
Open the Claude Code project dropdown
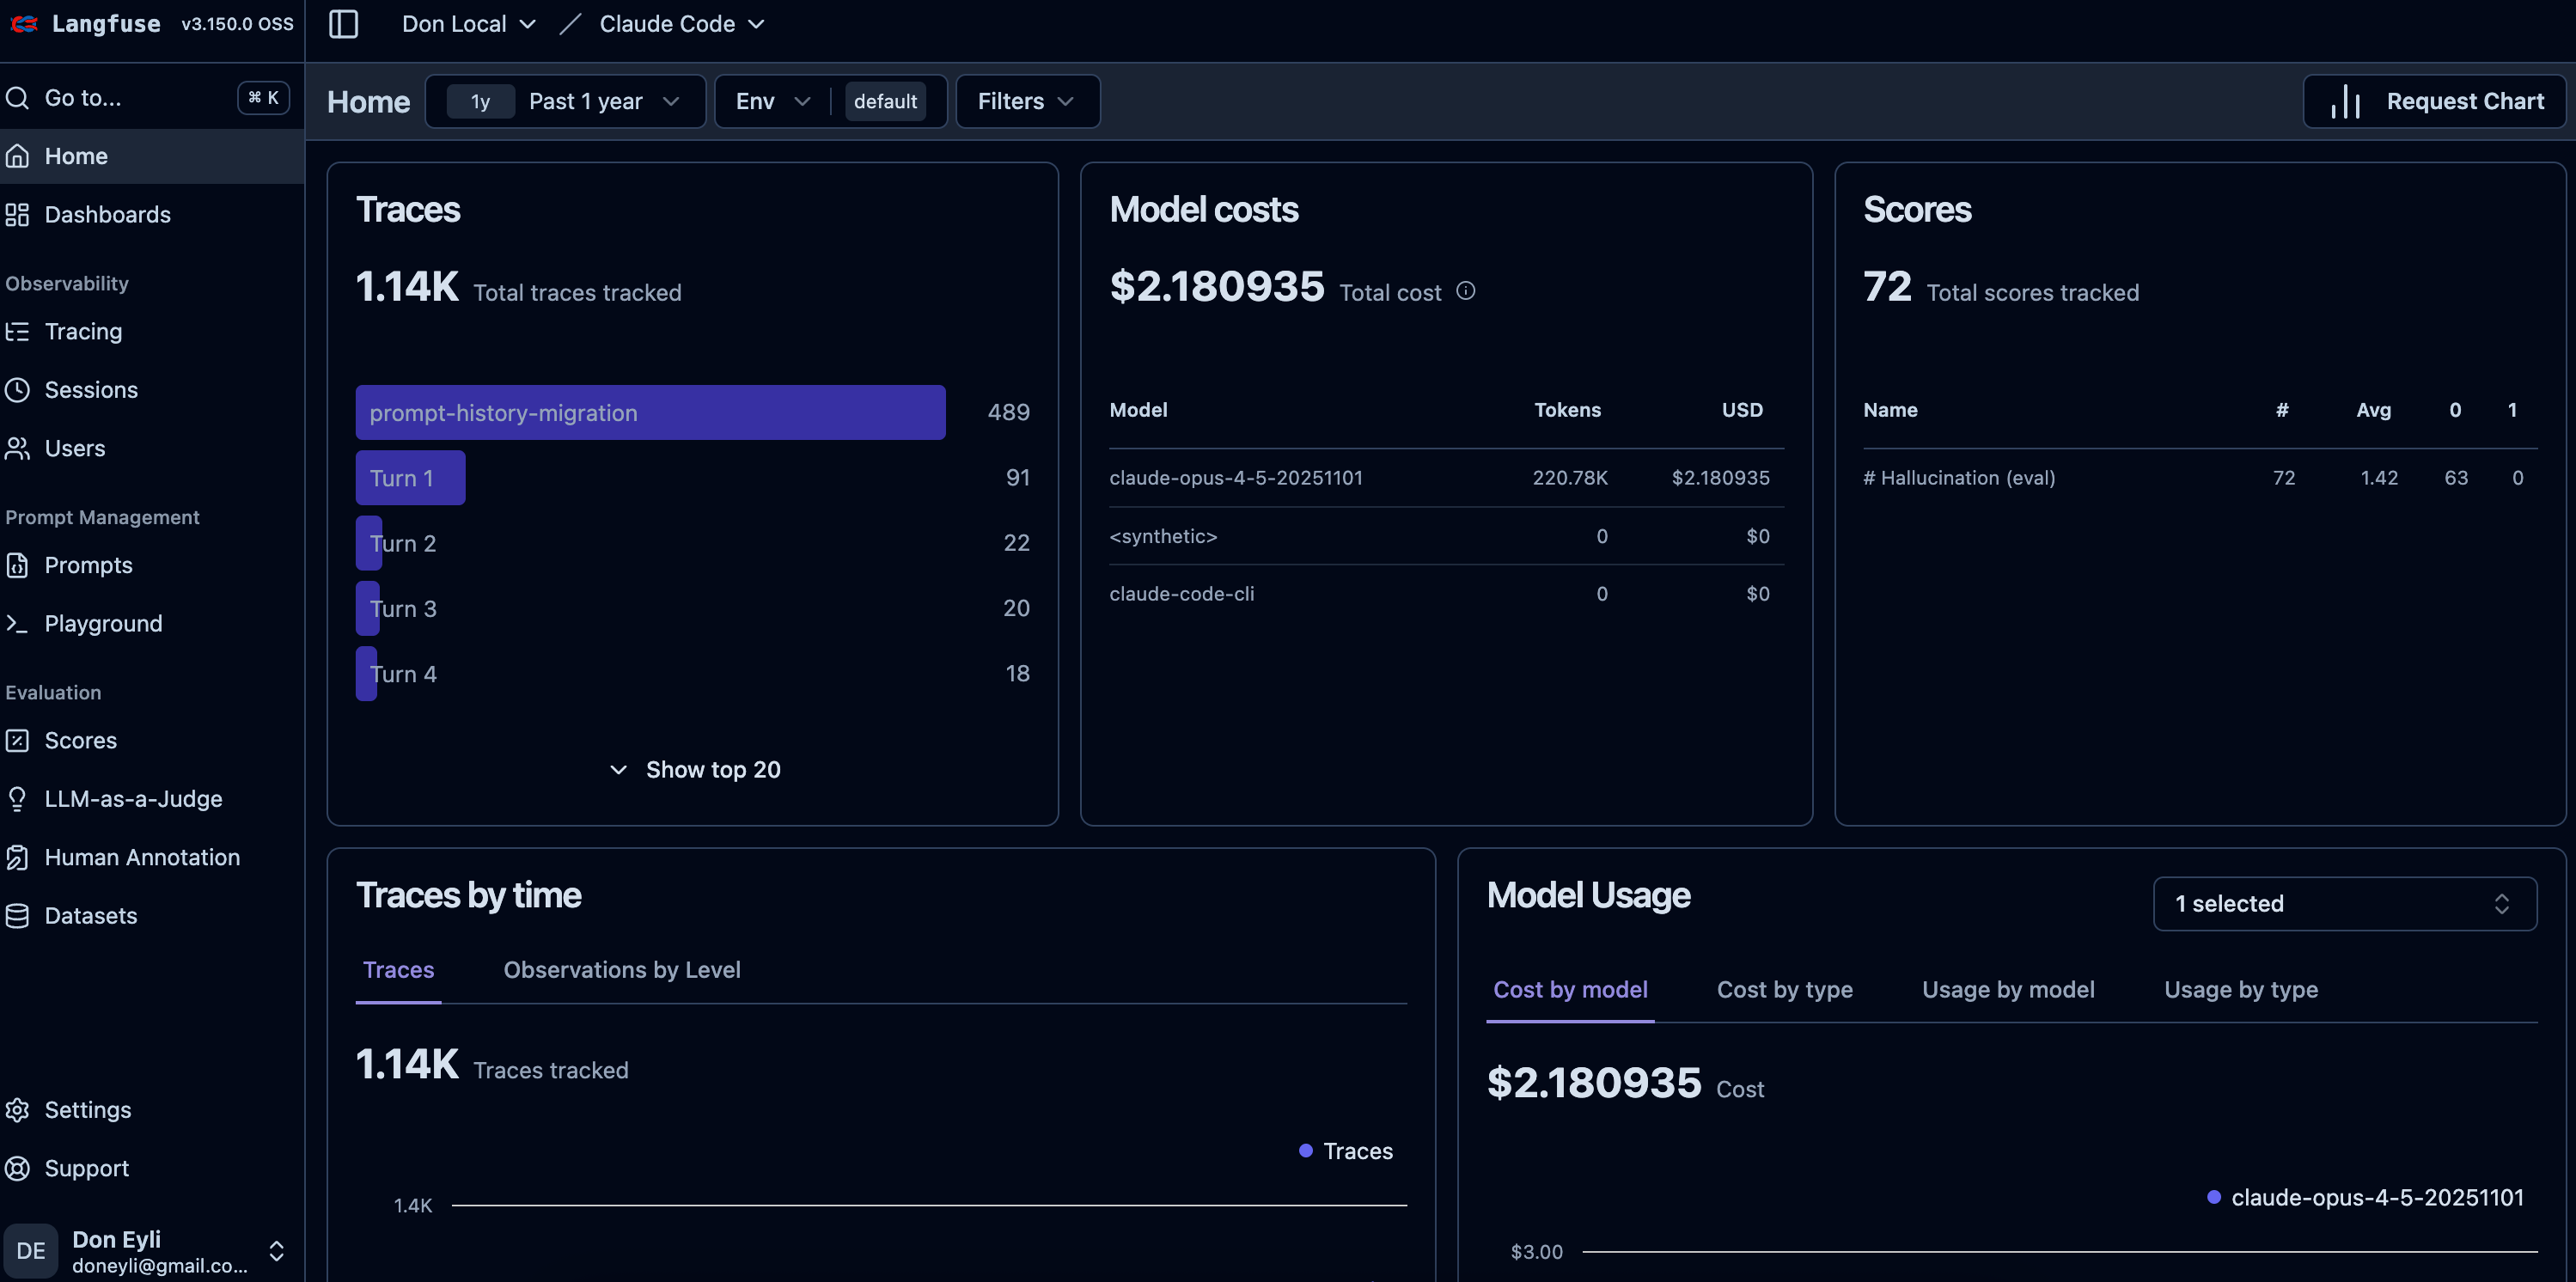[x=681, y=24]
